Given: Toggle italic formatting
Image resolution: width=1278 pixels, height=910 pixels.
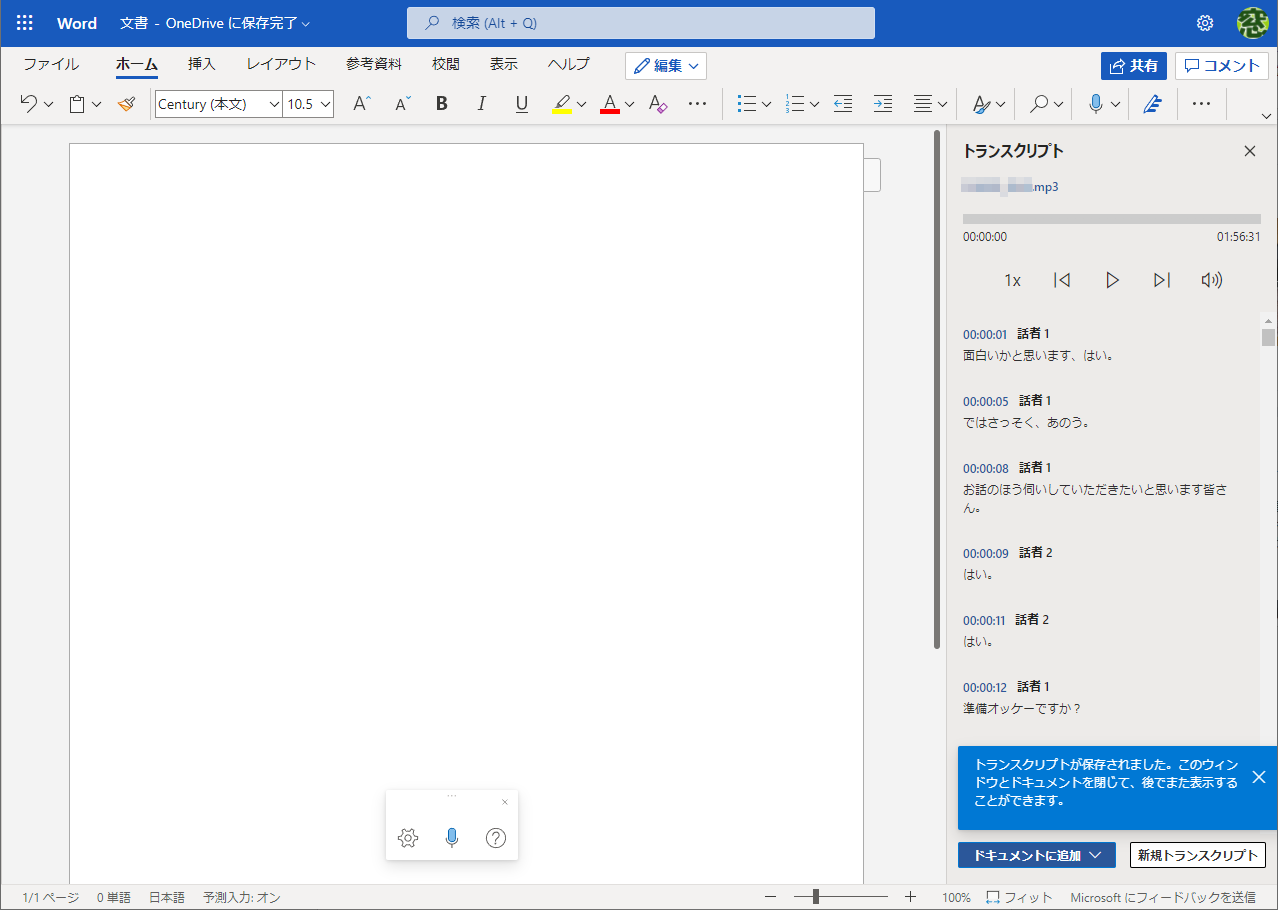Looking at the screenshot, I should tap(481, 103).
